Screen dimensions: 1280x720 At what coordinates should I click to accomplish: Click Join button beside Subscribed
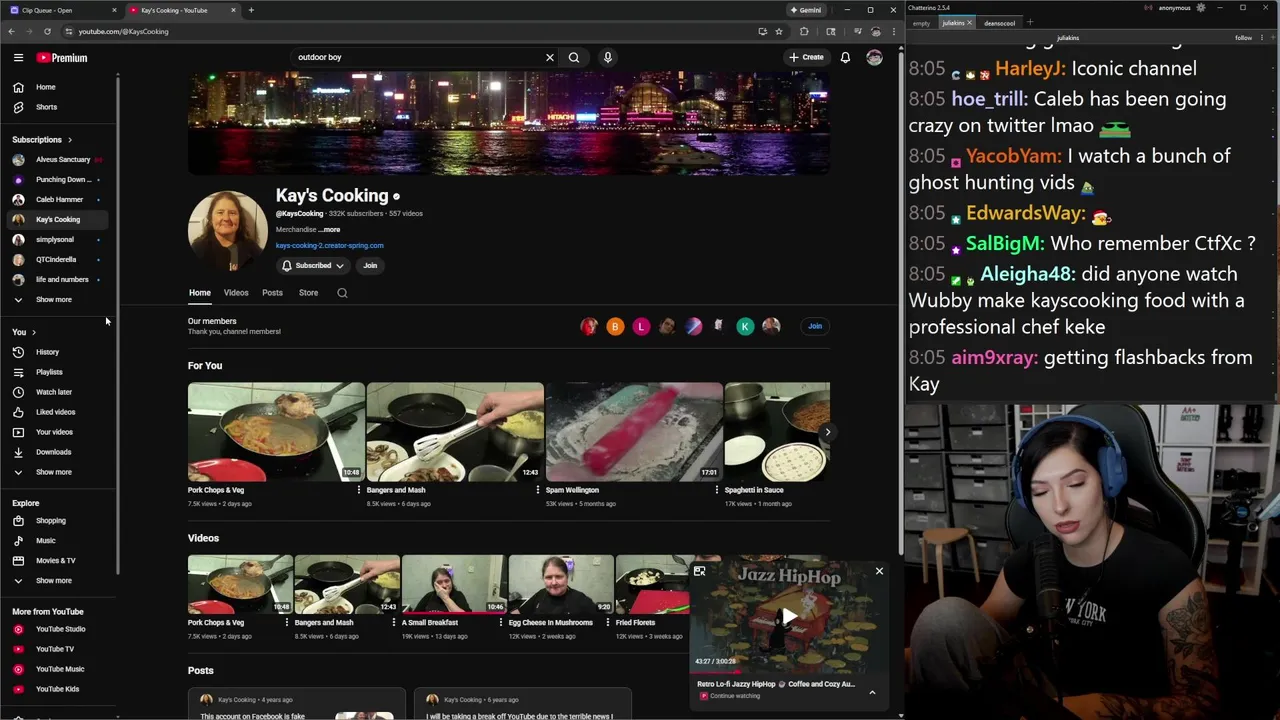click(x=370, y=266)
